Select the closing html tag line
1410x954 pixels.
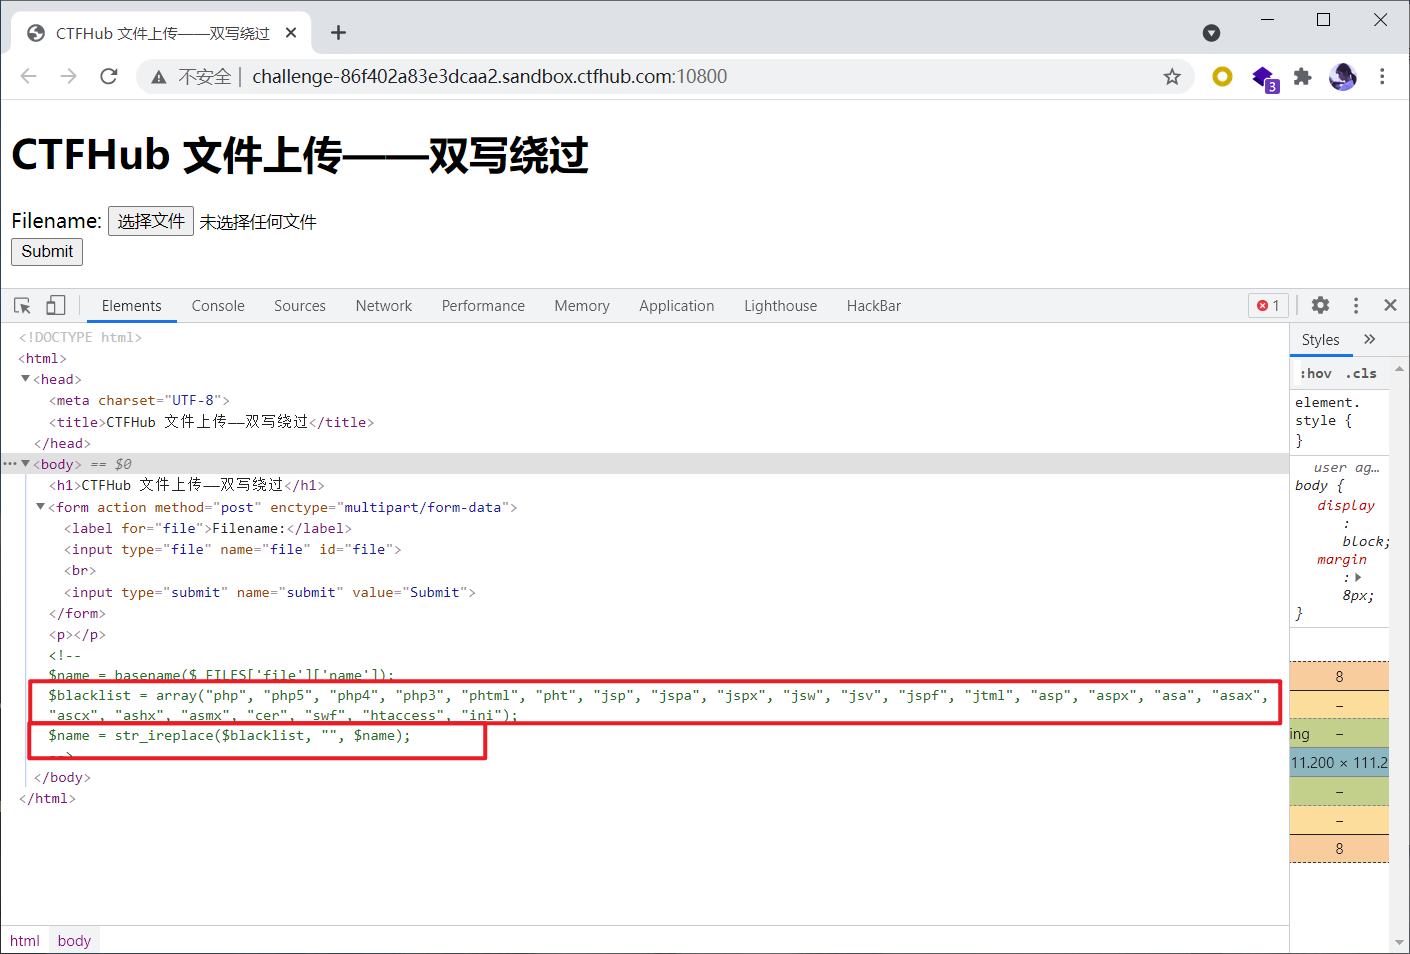47,798
